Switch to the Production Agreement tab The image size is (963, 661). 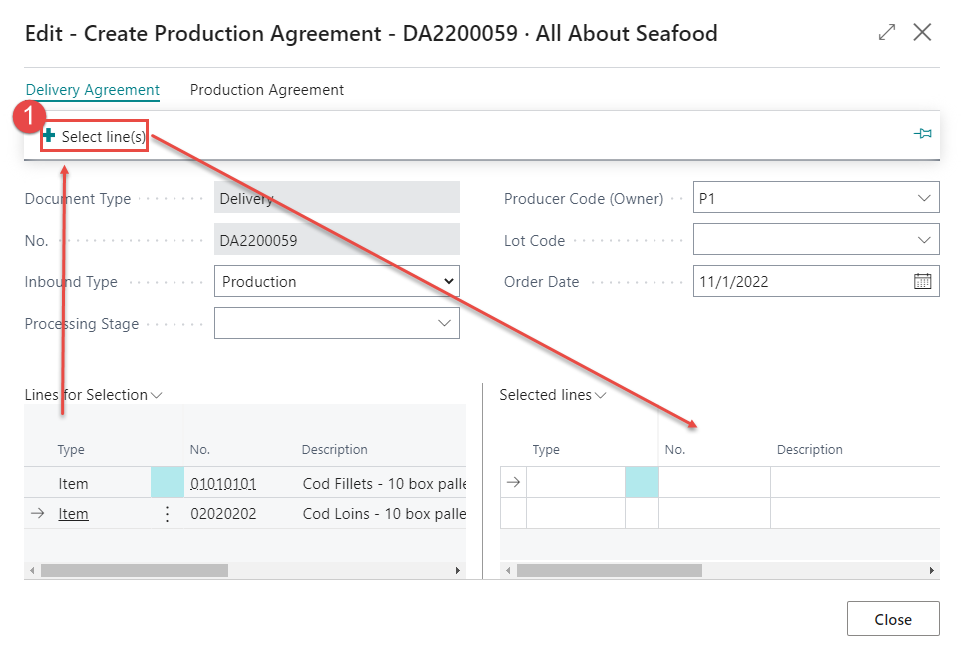point(267,90)
